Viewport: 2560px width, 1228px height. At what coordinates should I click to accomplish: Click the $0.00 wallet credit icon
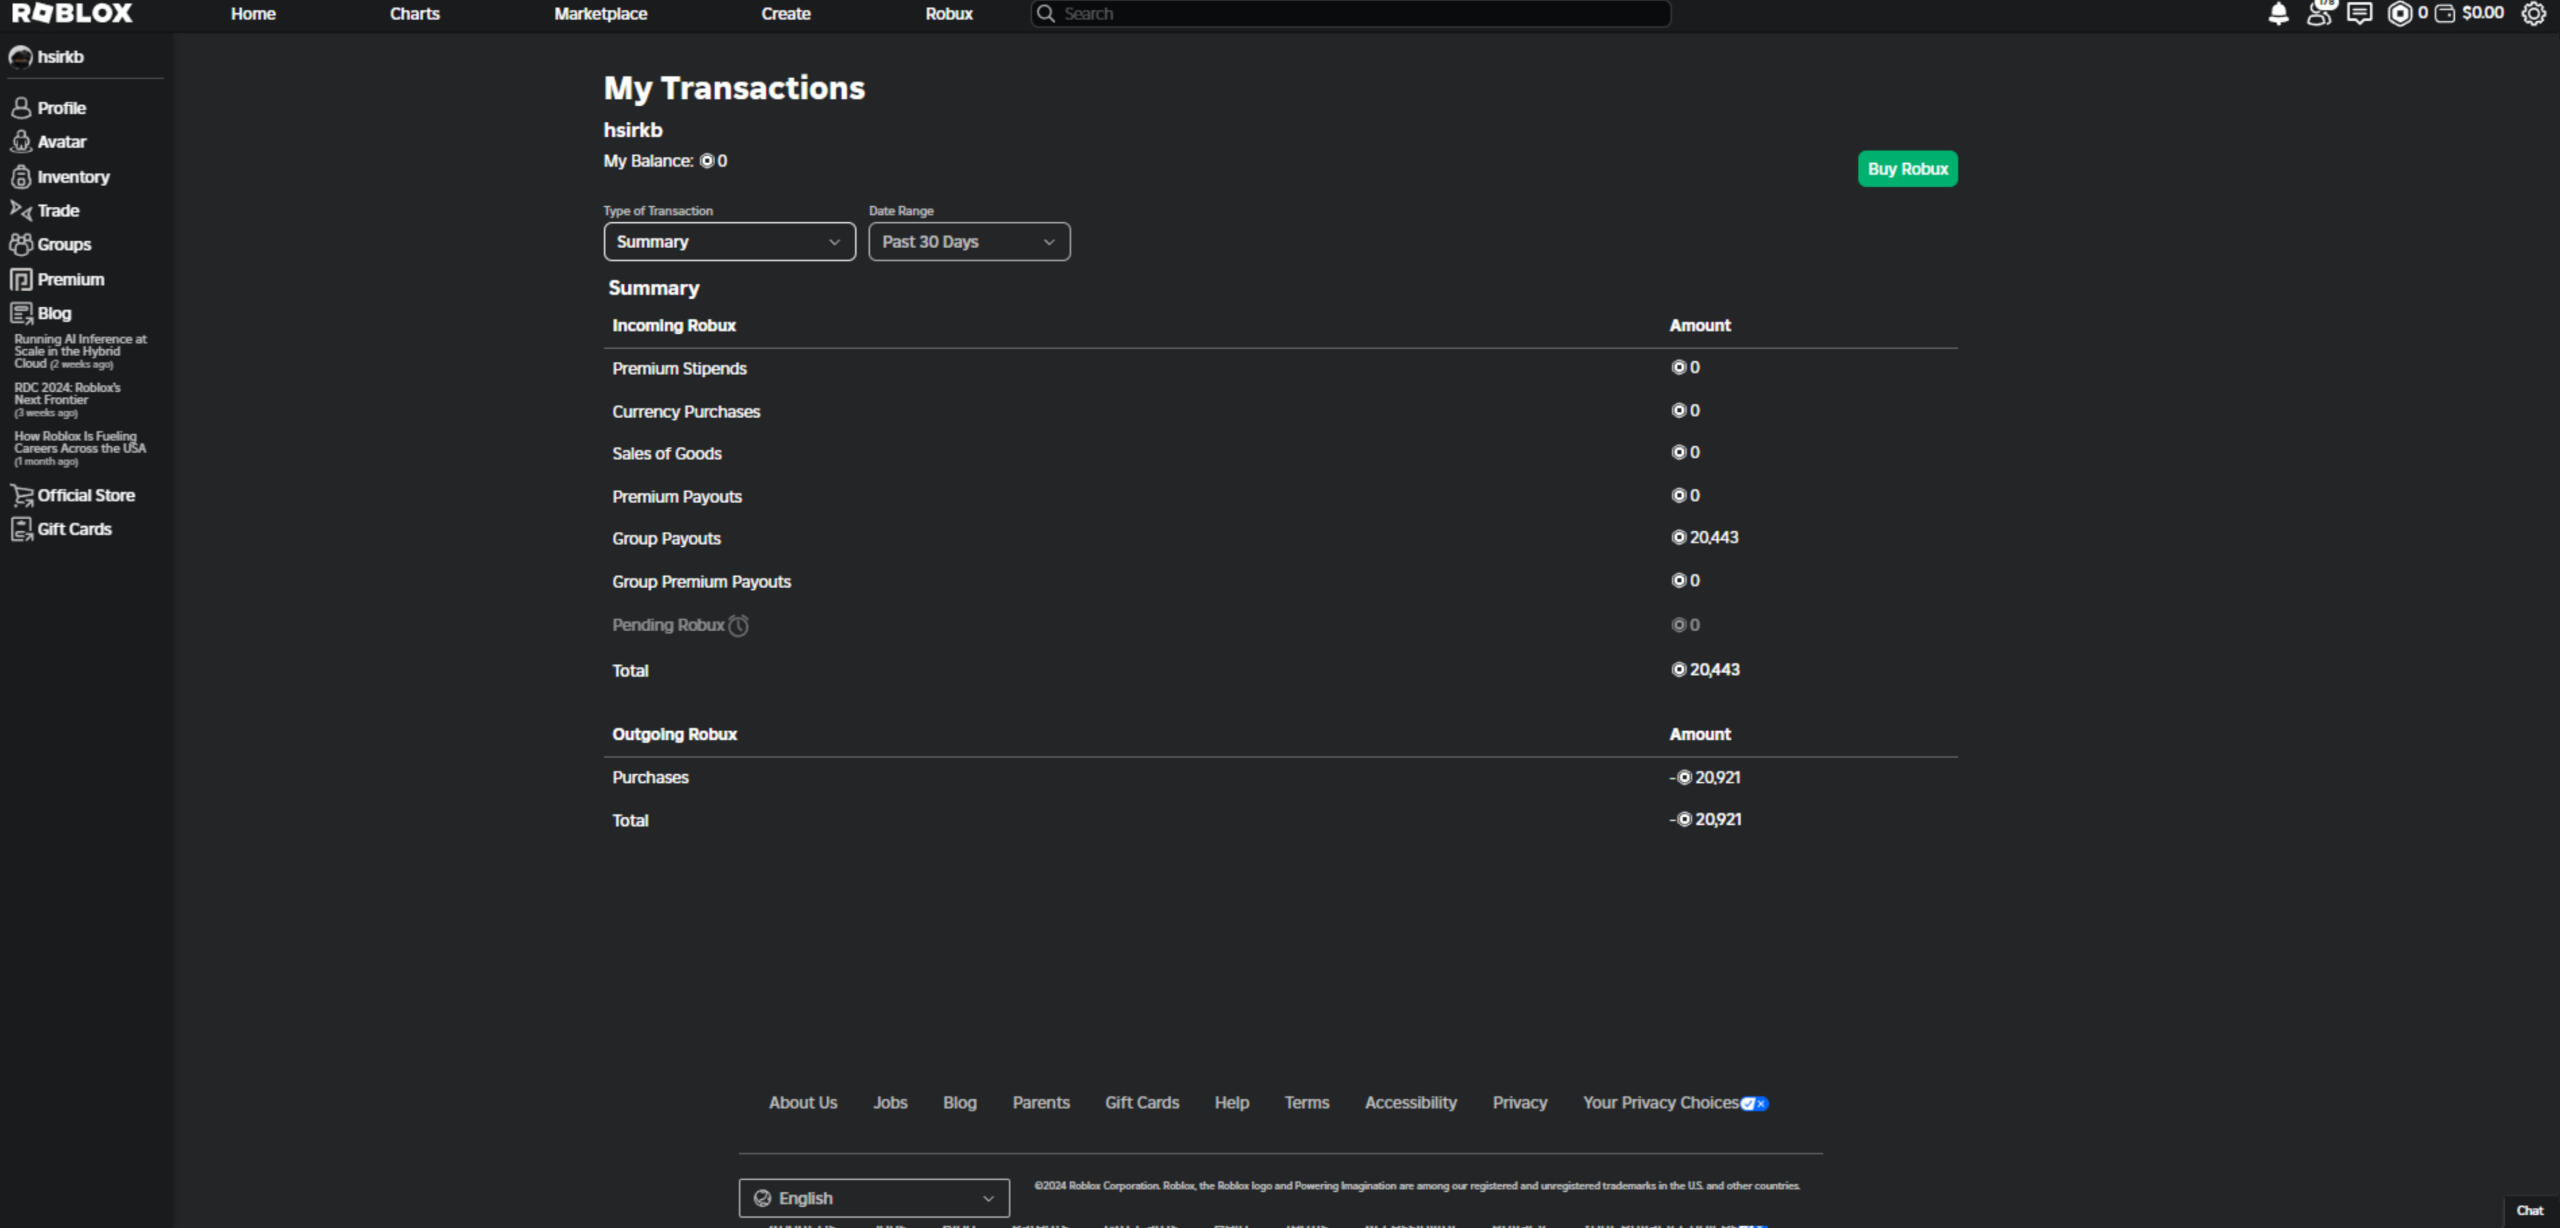(2444, 13)
